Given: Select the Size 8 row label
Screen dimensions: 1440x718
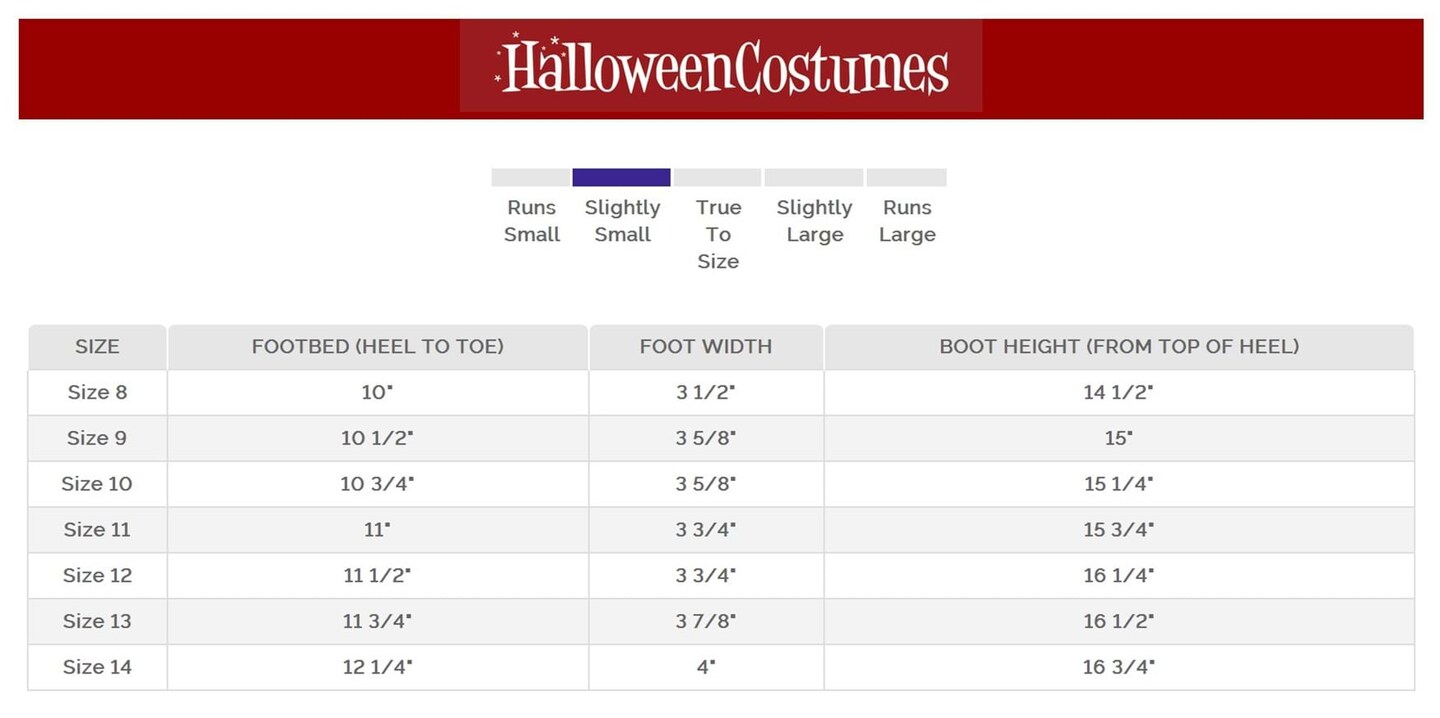Looking at the screenshot, I should click(97, 392).
